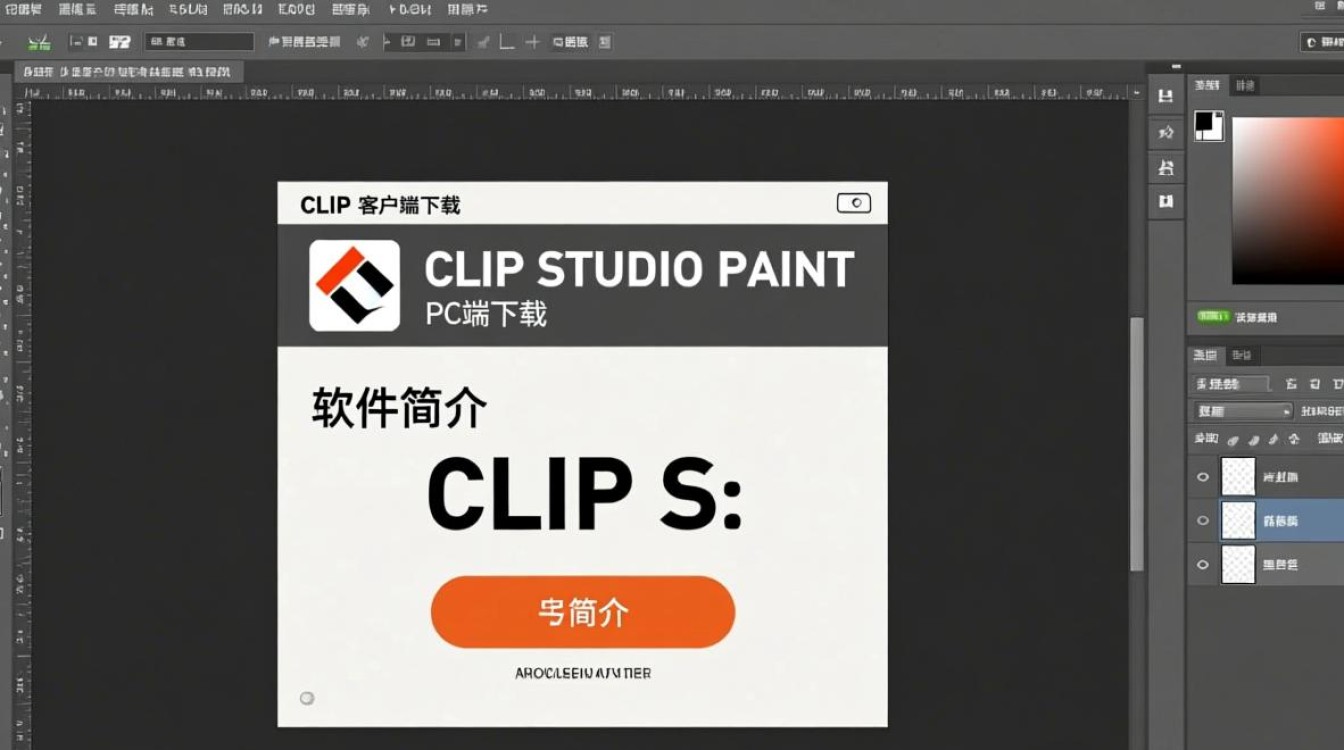Click the crosshair alignment icon in the top toolbar
Image resolution: width=1344 pixels, height=750 pixels.
[530, 42]
